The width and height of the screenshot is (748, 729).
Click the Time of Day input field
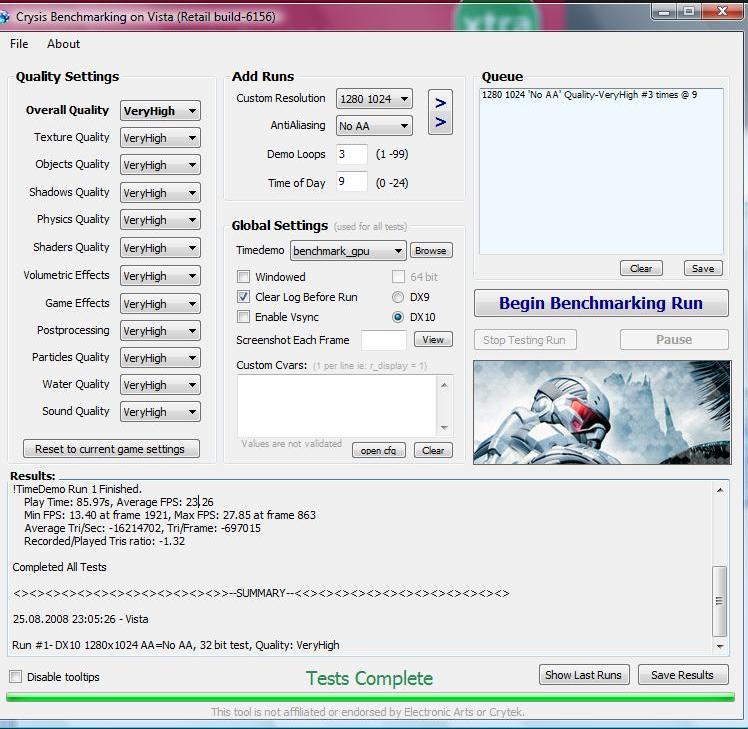[x=352, y=182]
